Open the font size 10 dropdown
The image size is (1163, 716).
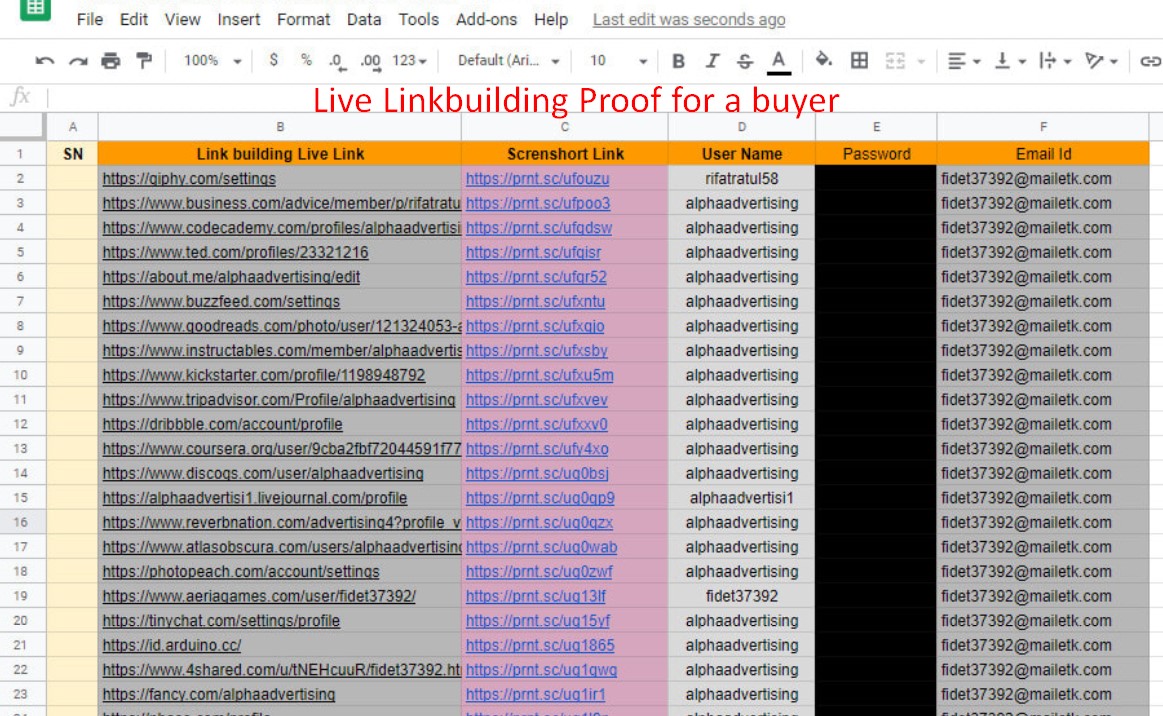[618, 61]
